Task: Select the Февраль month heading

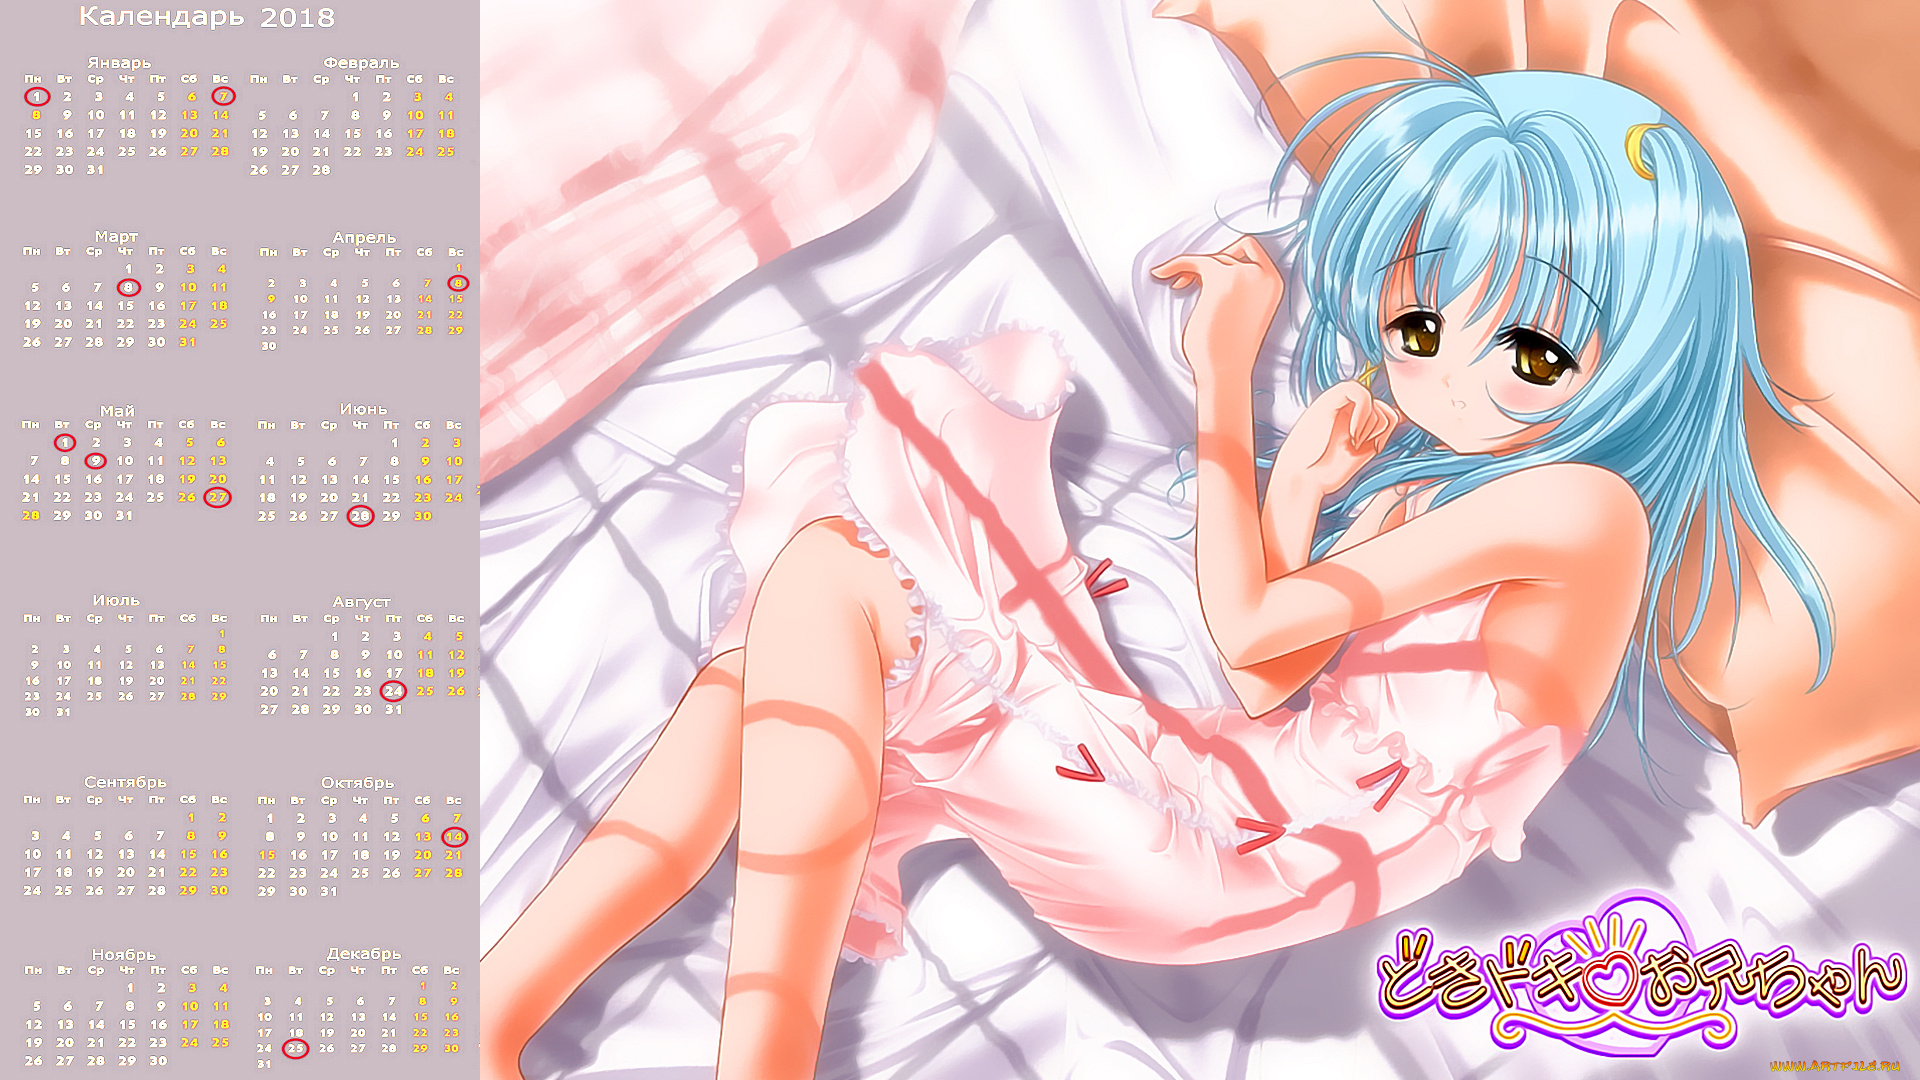Action: (361, 63)
